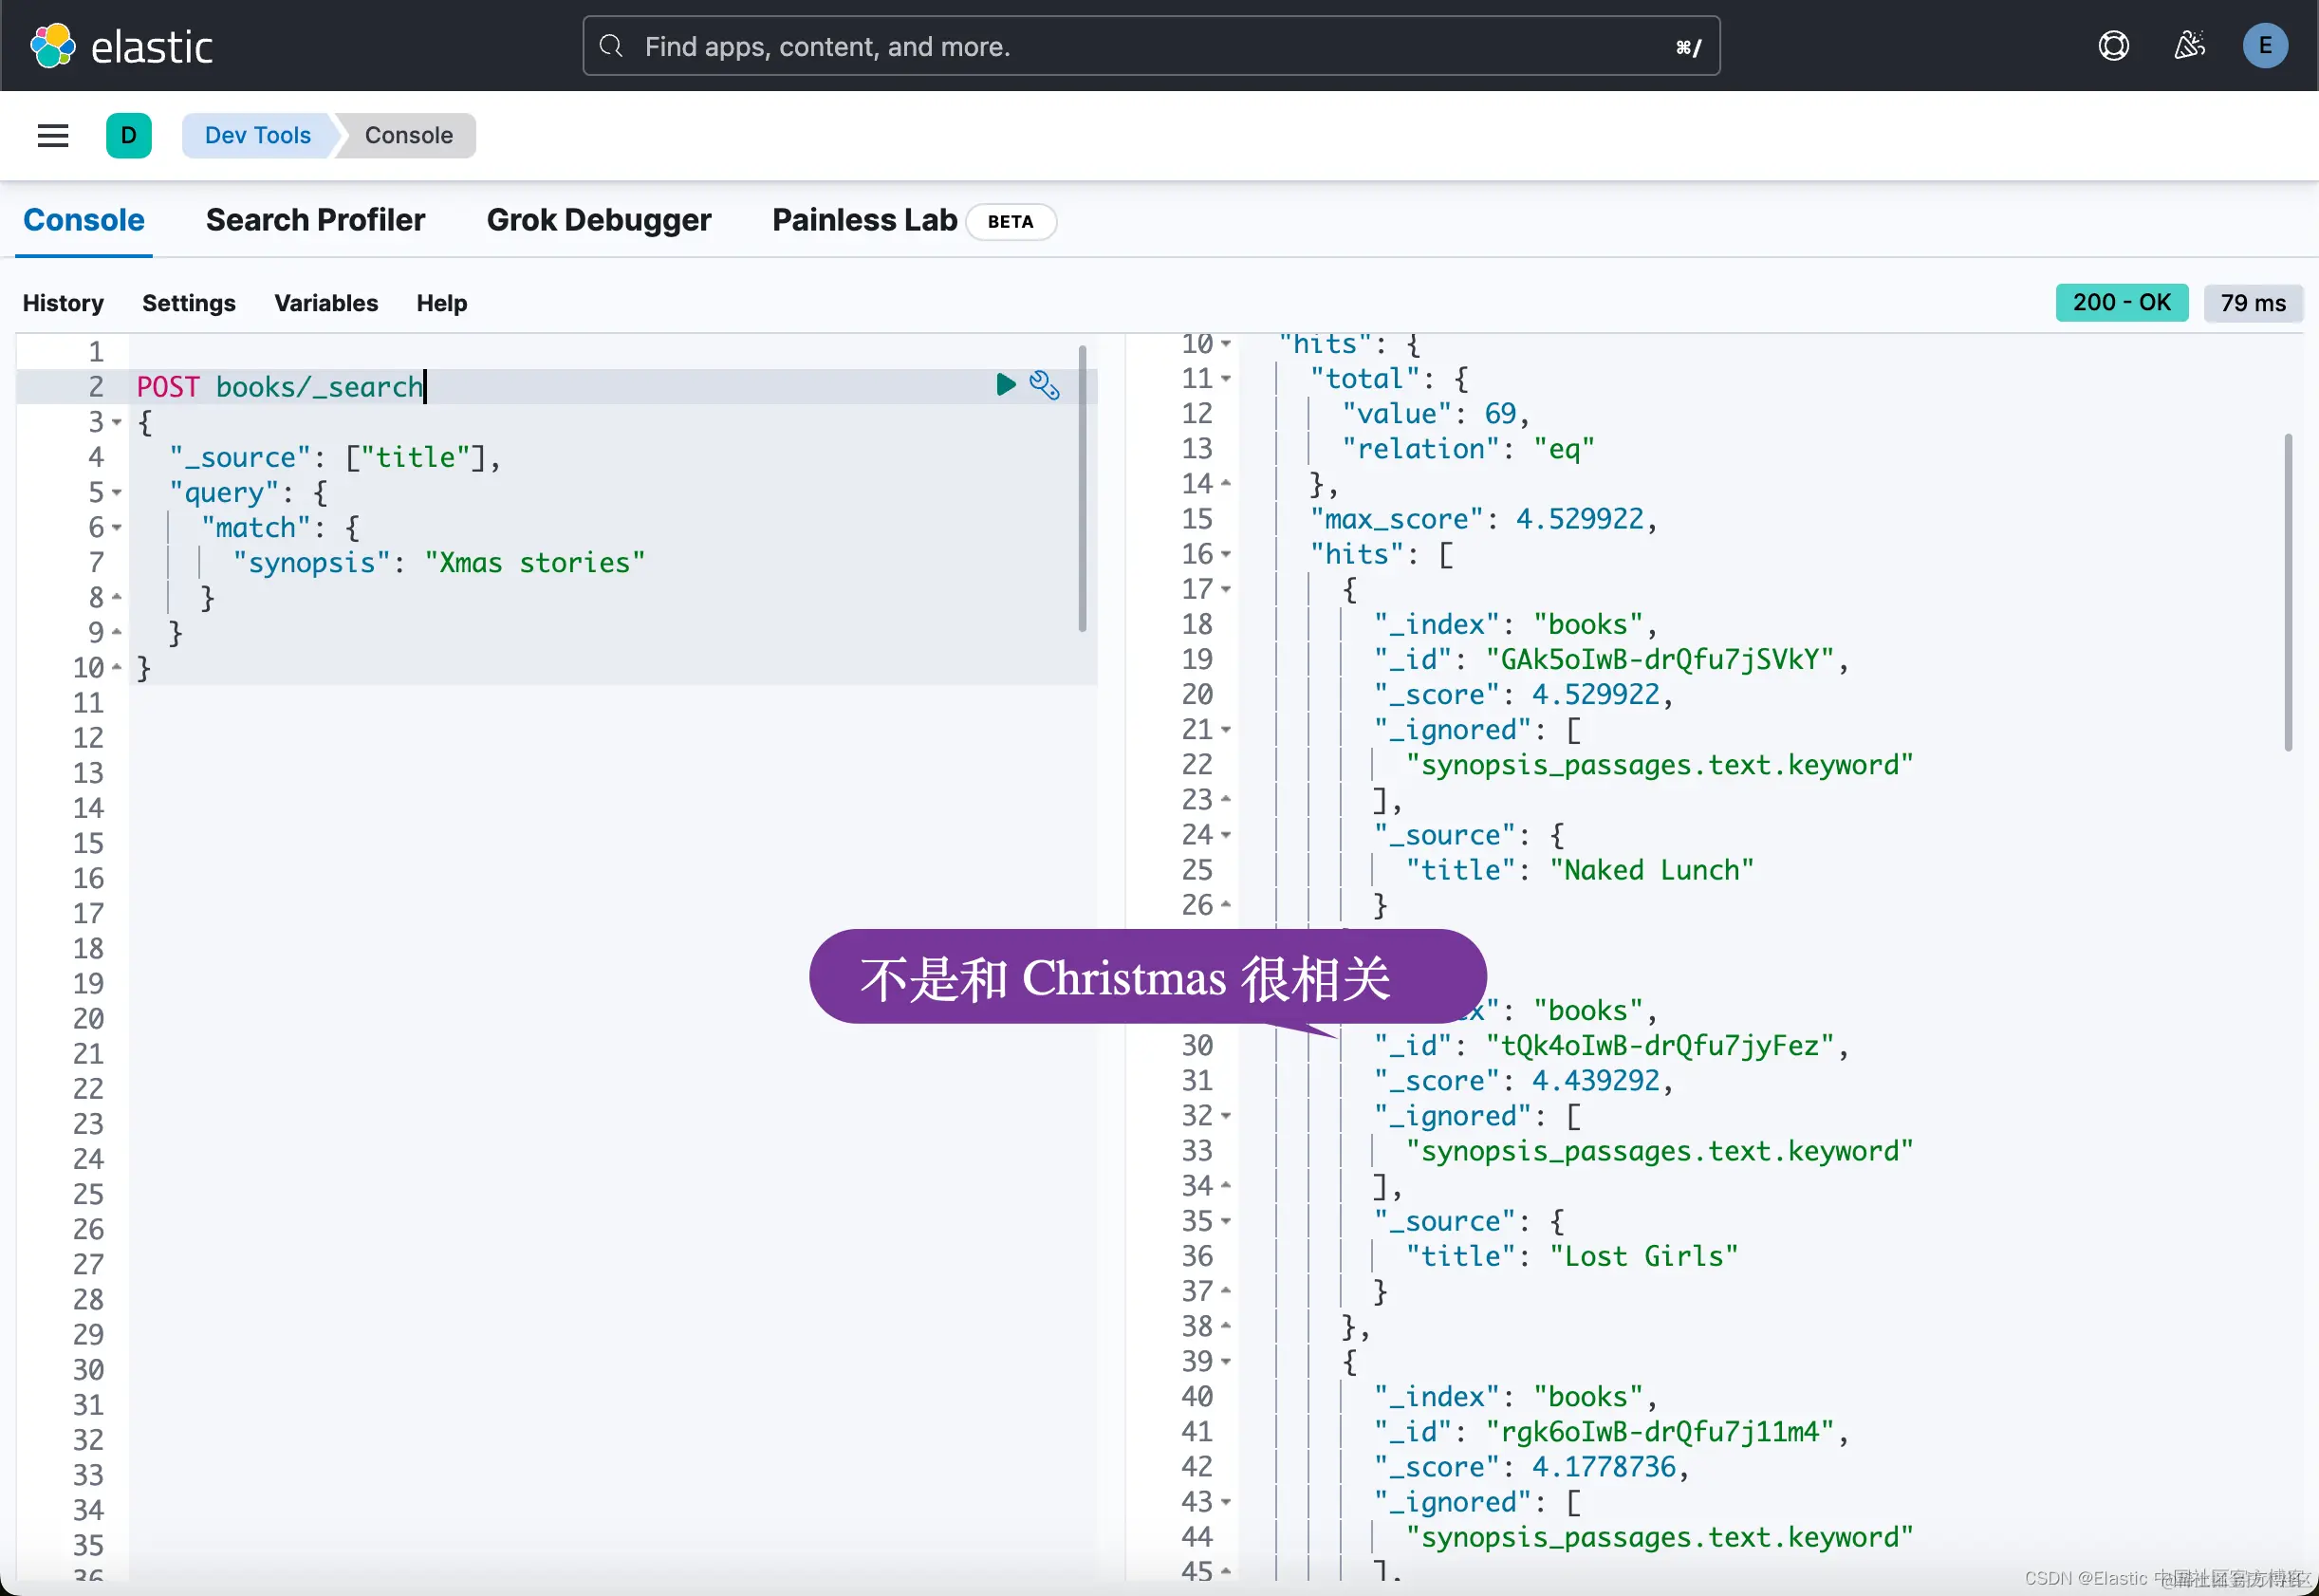Fold the _ignored array at line 21
This screenshot has height=1596, width=2319.
[x=1226, y=730]
